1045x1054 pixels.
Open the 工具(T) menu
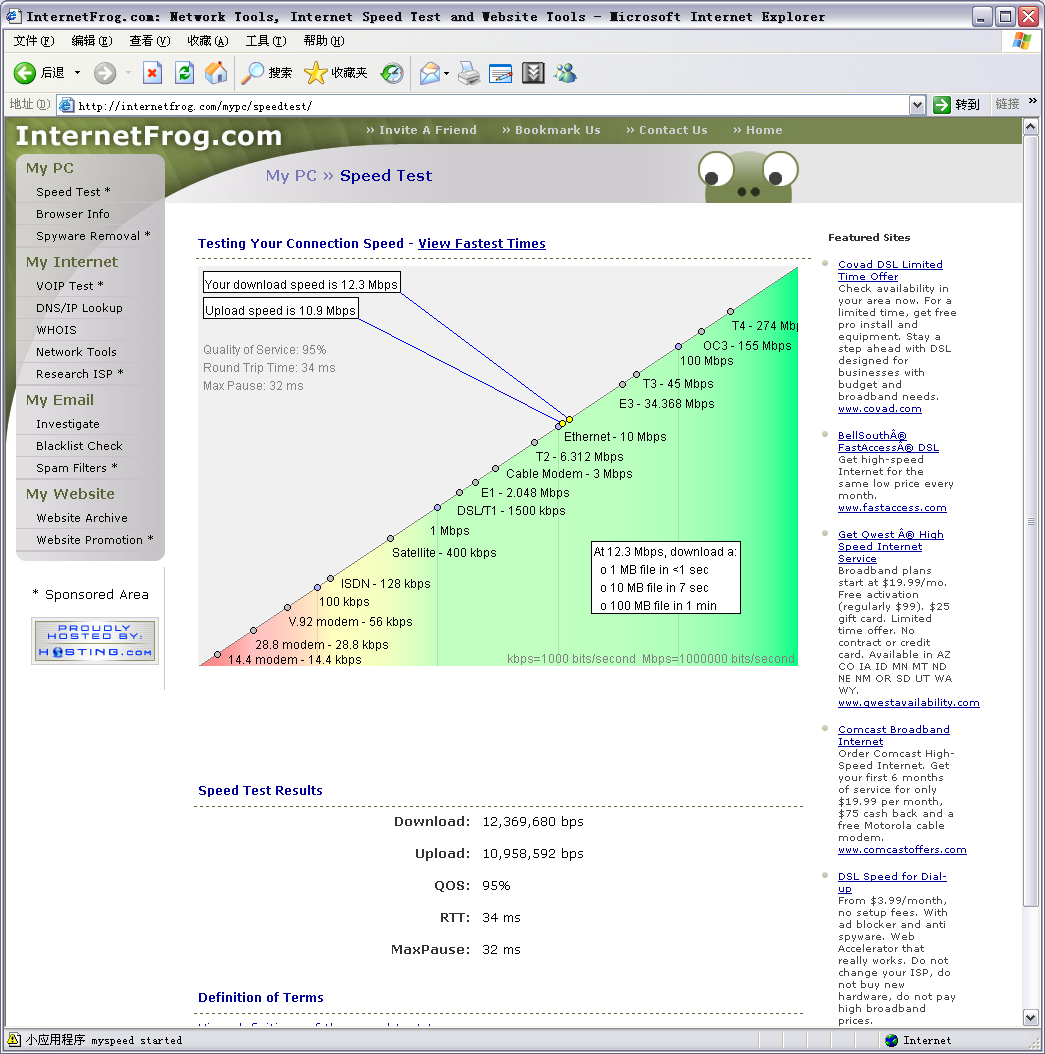pos(266,41)
